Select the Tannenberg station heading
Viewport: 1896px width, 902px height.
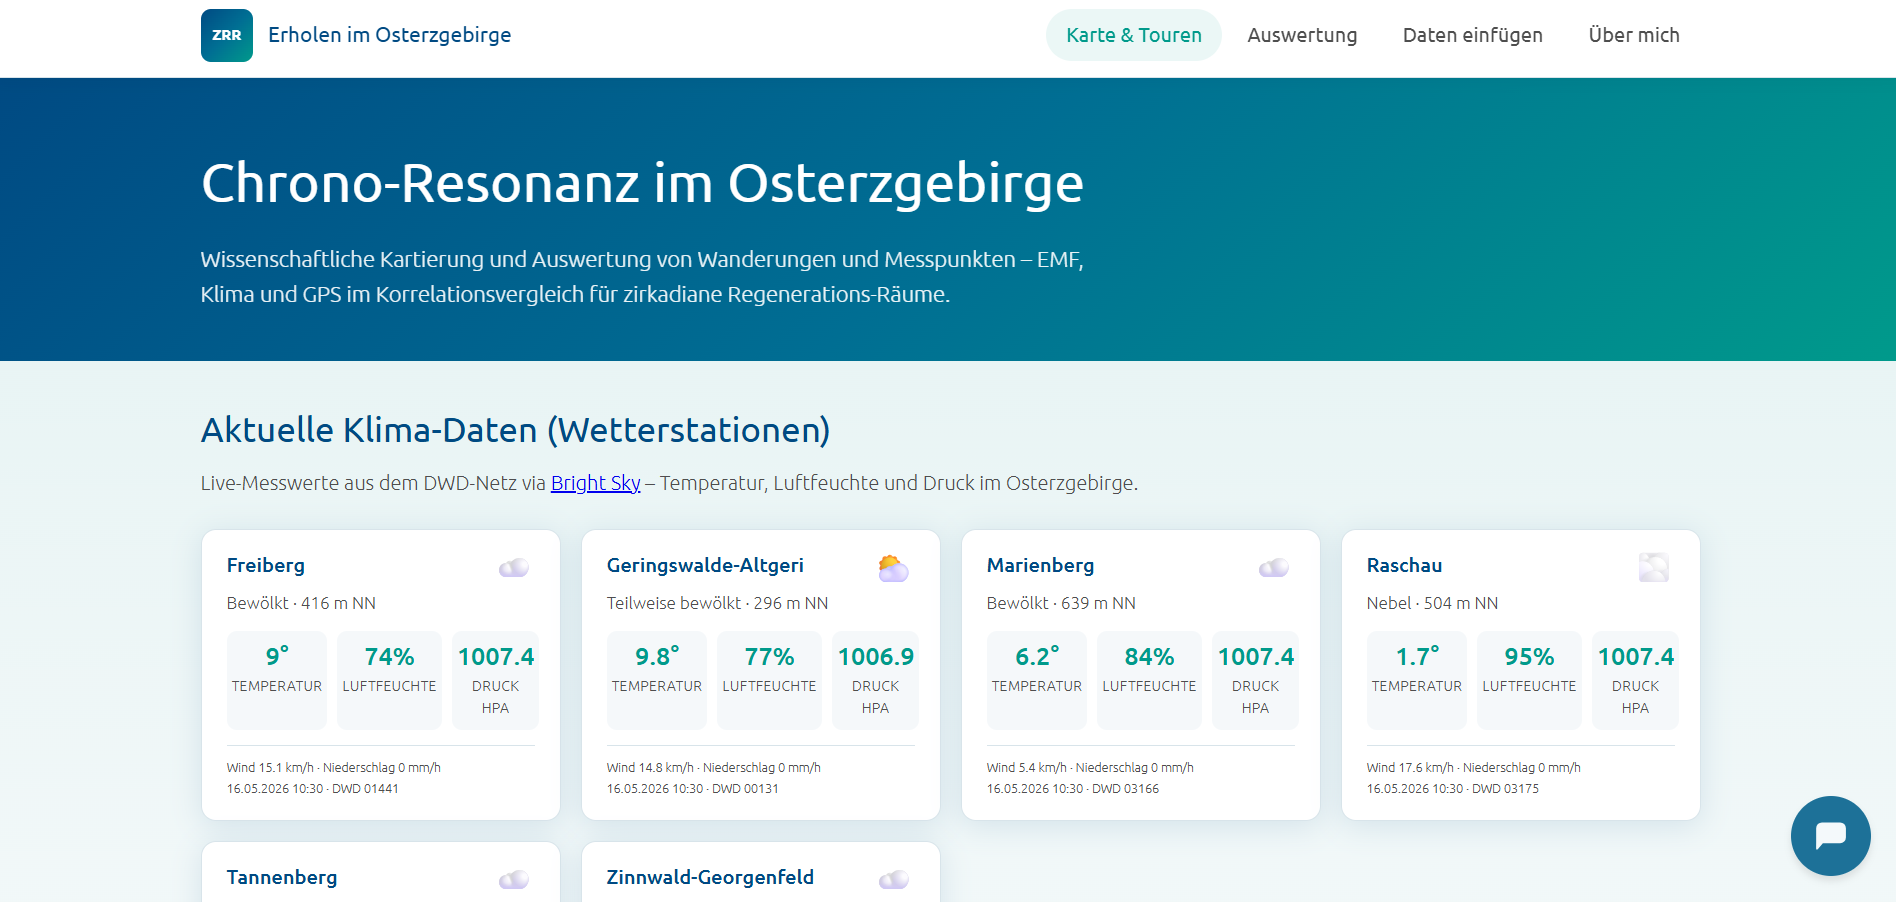282,877
